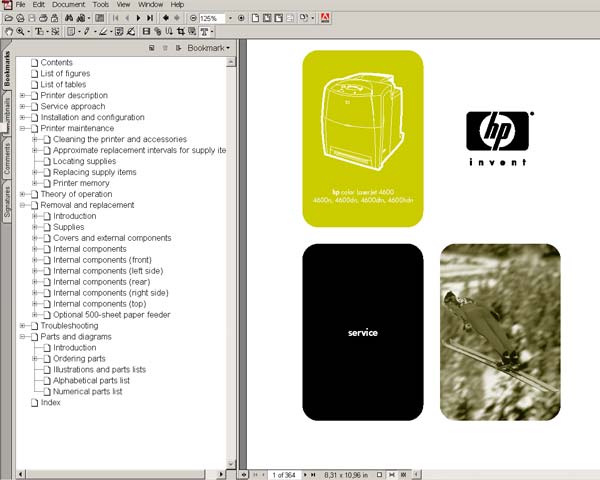Click the Open file folder icon
This screenshot has height=480, width=600.
pos(8,18)
